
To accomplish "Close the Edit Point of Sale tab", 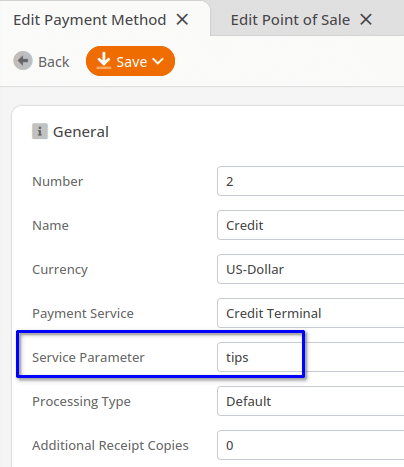I will point(366,19).
